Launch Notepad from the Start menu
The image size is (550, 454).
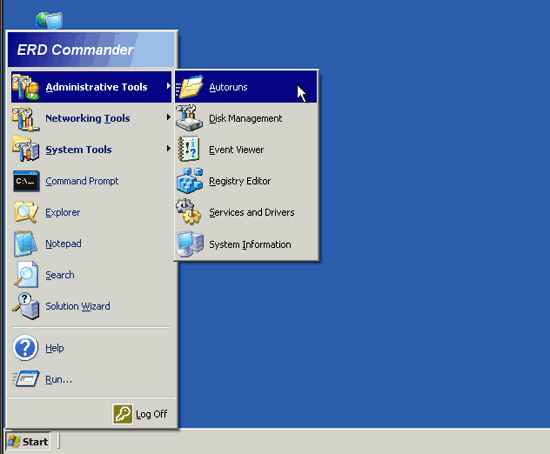92,243
